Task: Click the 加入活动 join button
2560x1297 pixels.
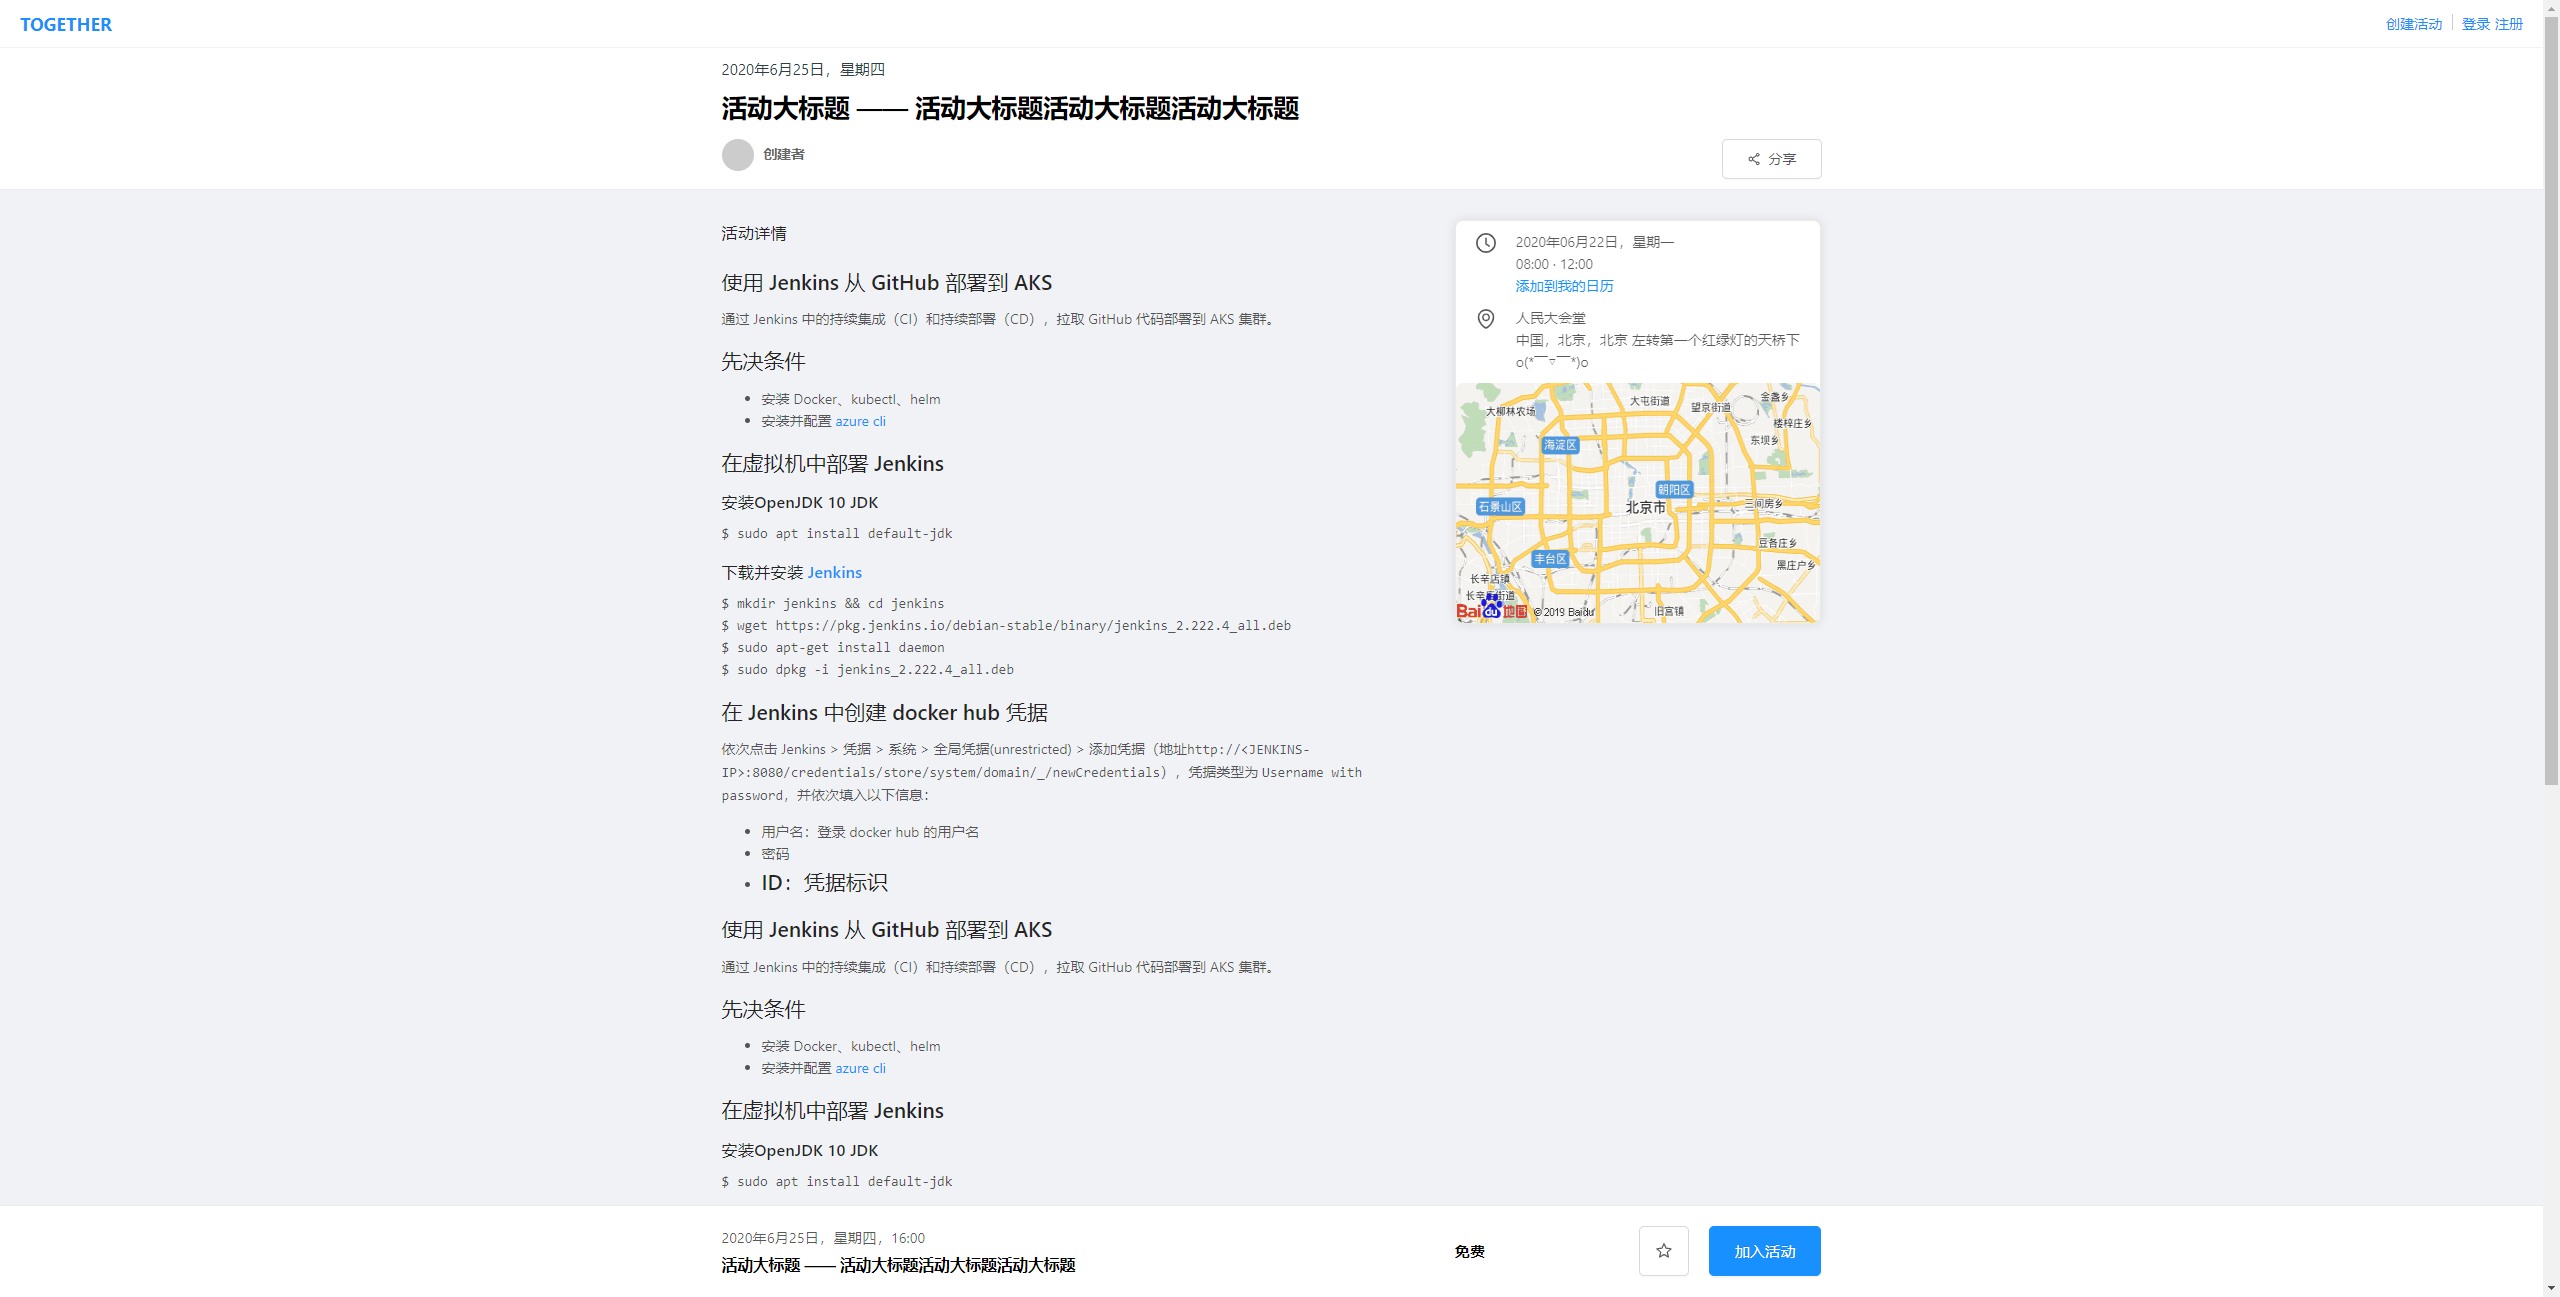Action: tap(1764, 1251)
